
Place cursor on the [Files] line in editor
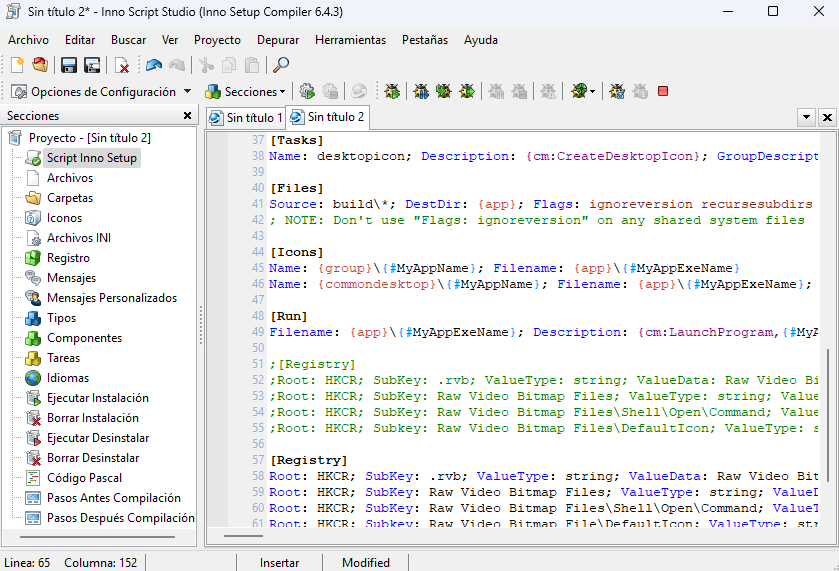[x=297, y=188]
